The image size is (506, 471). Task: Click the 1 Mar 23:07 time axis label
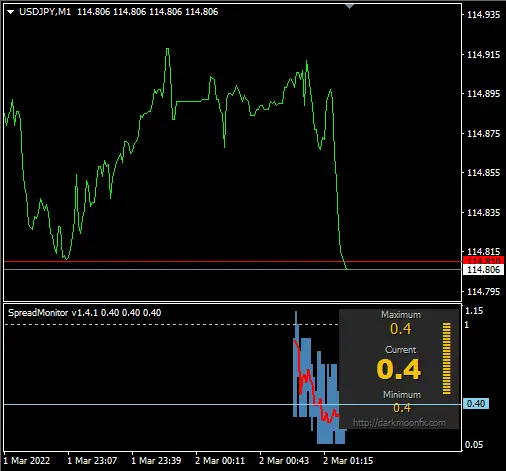point(92,461)
